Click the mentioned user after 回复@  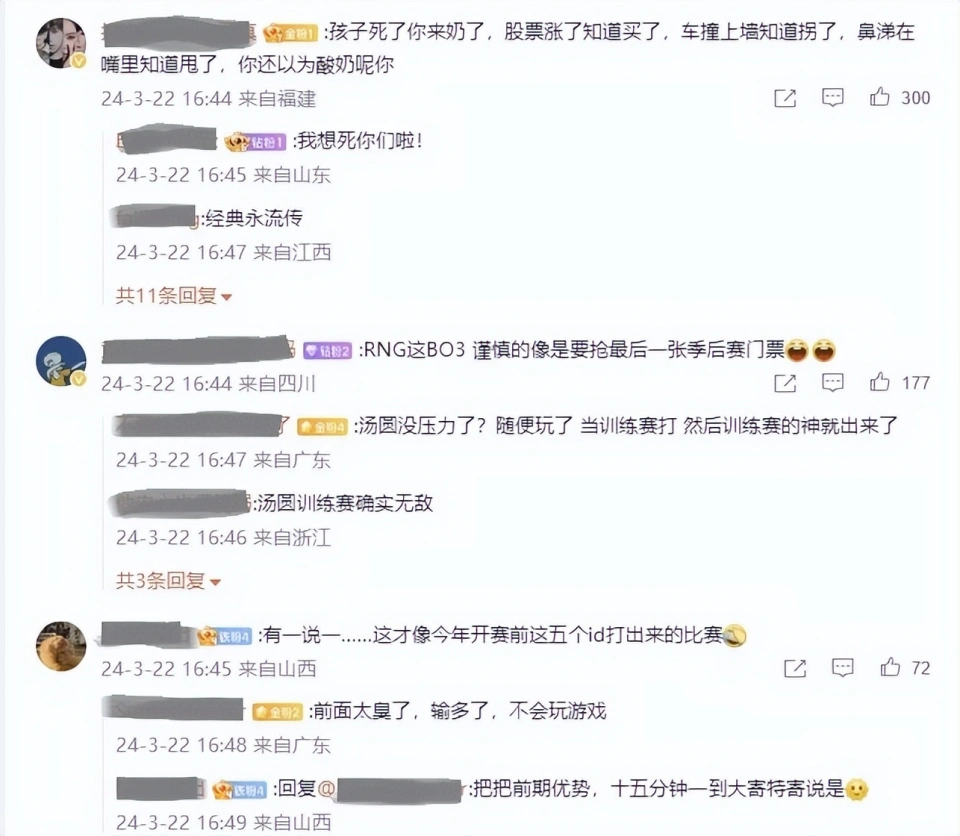397,789
